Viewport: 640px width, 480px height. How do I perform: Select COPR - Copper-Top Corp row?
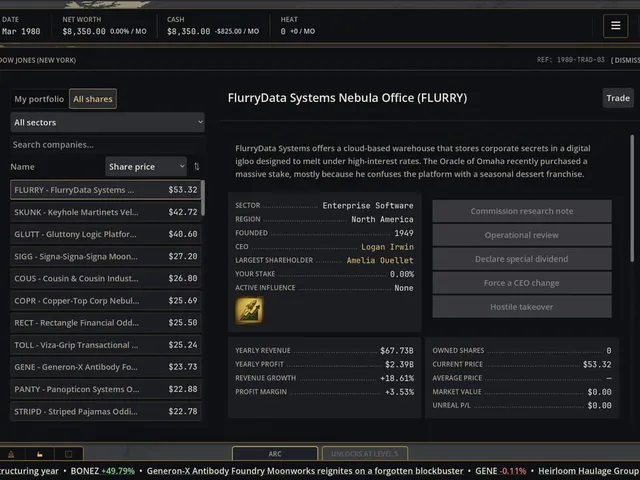(x=106, y=300)
